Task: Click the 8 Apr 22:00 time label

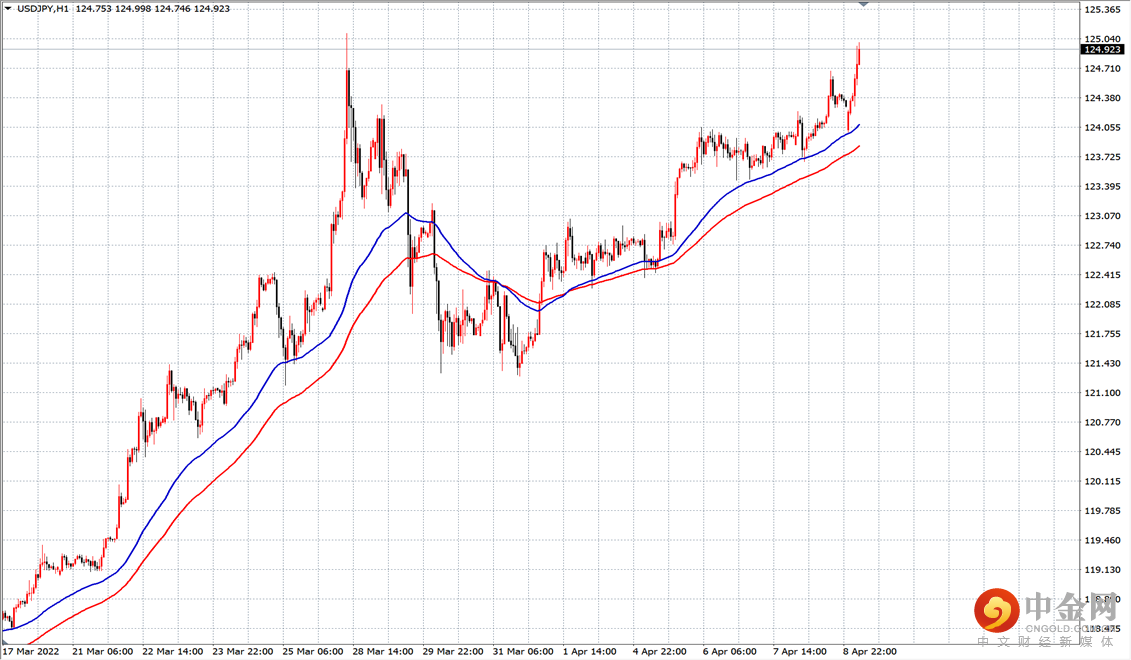Action: coord(870,651)
